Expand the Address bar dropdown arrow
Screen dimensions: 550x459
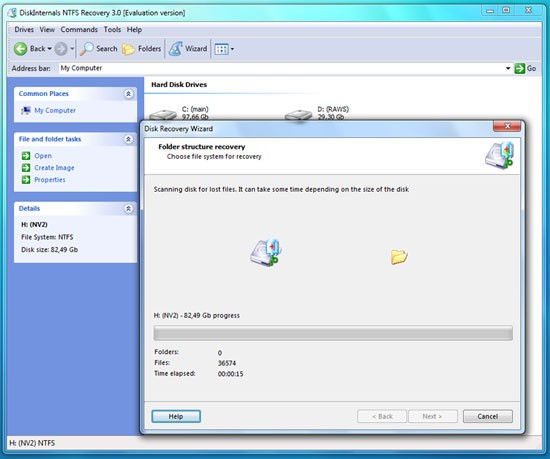coord(508,68)
